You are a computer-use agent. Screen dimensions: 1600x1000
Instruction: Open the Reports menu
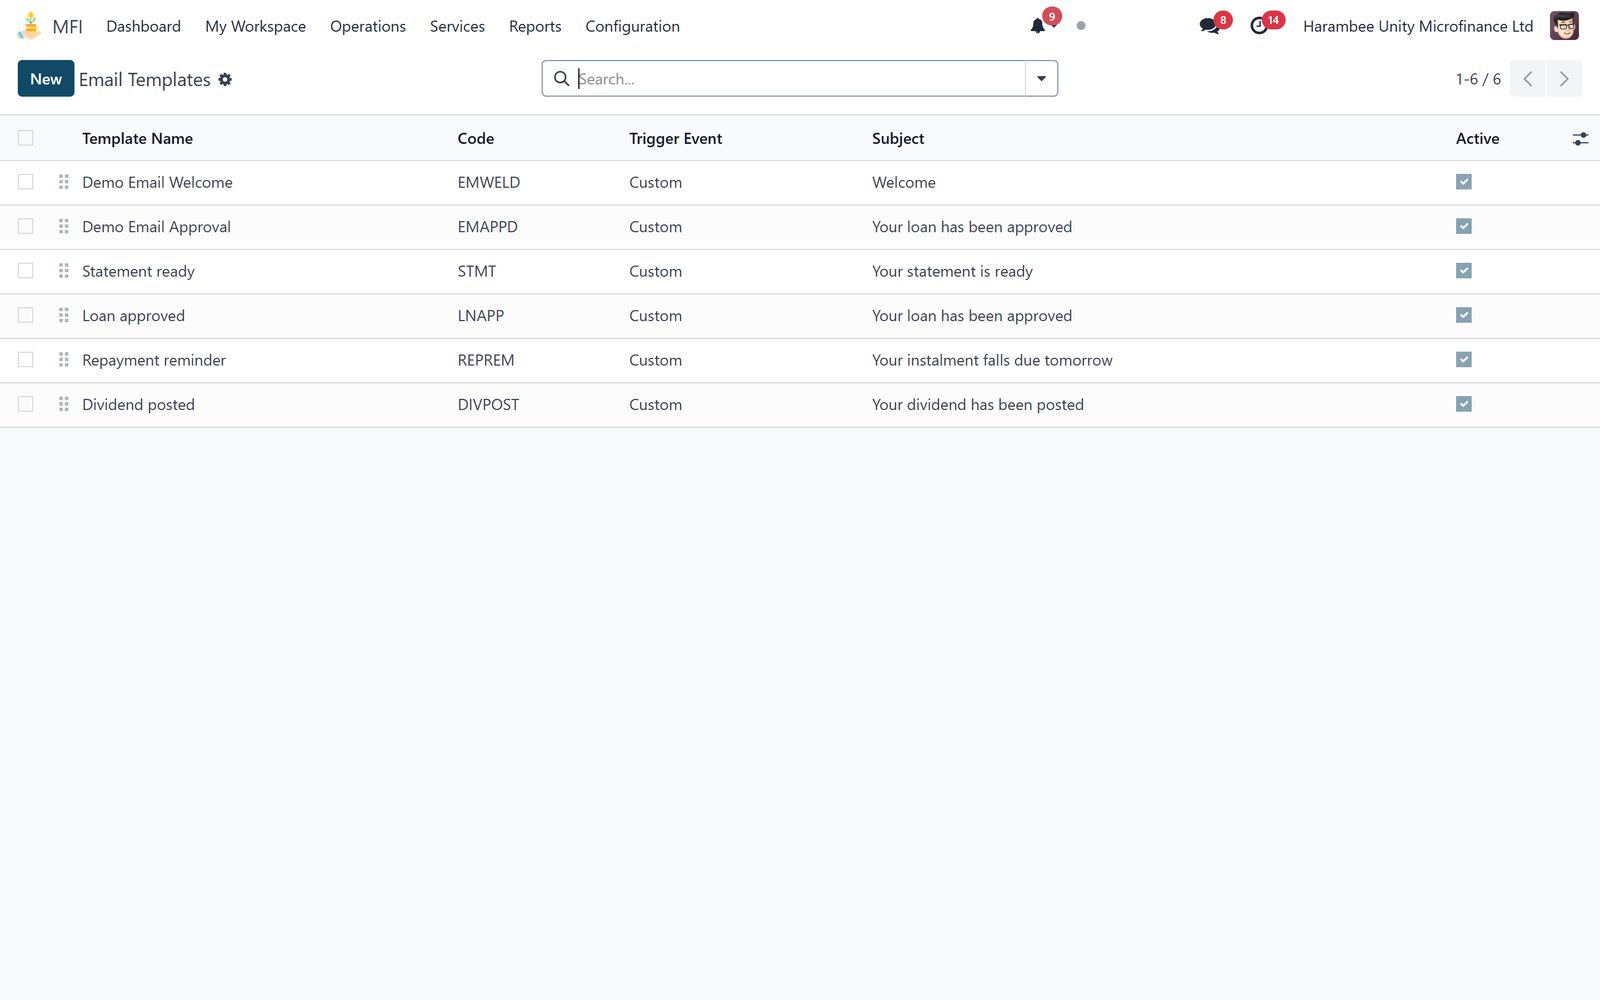535,26
